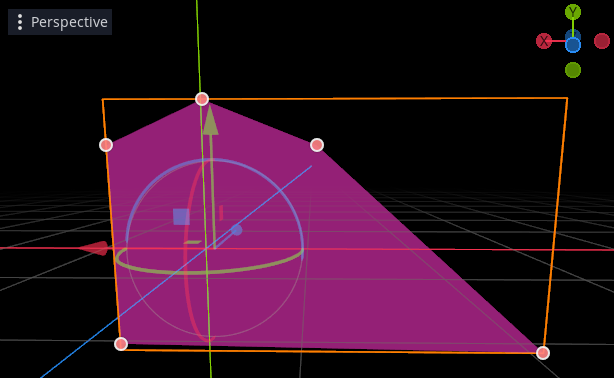
Task: Grab the red X-axis move arrowhead
Action: pyautogui.click(x=93, y=248)
